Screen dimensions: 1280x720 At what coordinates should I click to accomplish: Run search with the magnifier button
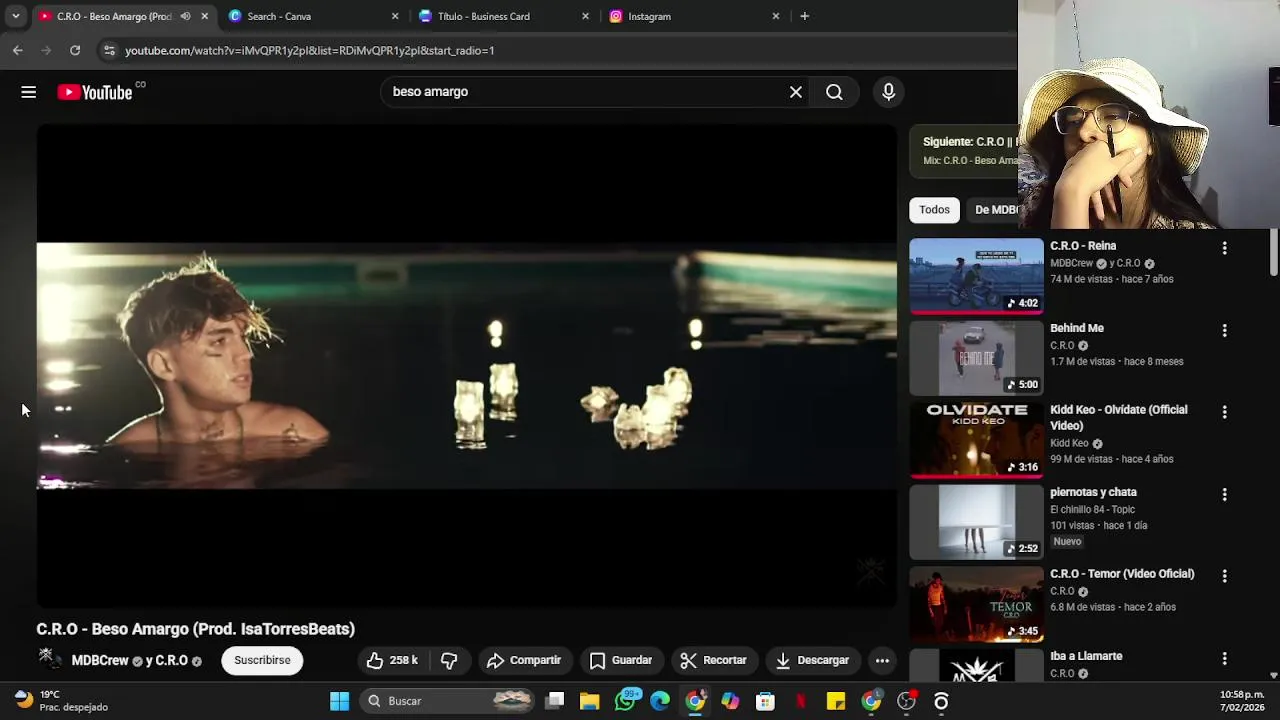click(834, 92)
